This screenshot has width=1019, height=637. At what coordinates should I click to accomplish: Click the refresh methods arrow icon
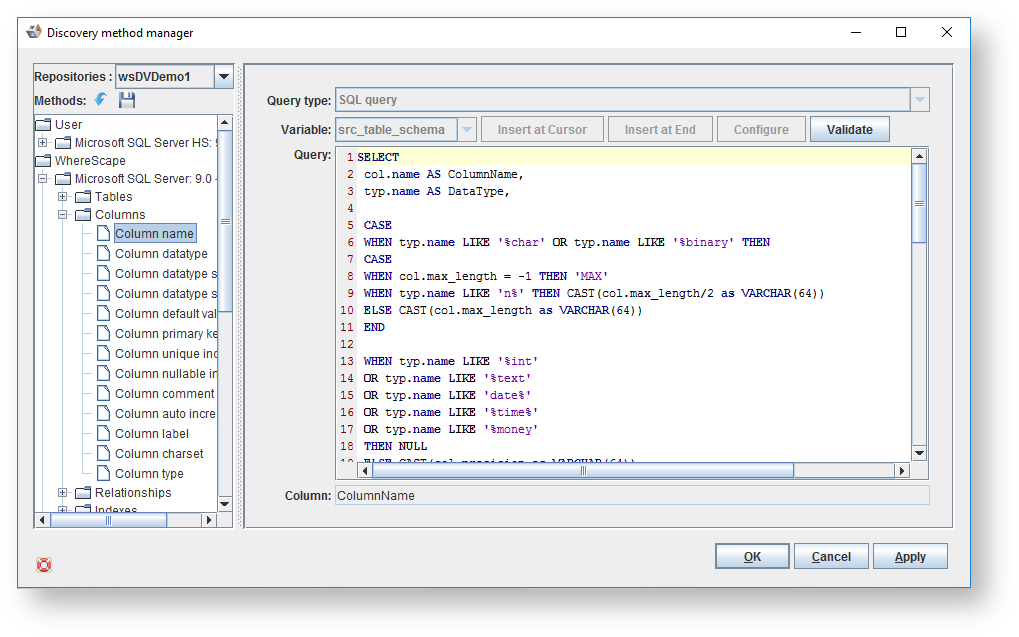[x=101, y=100]
